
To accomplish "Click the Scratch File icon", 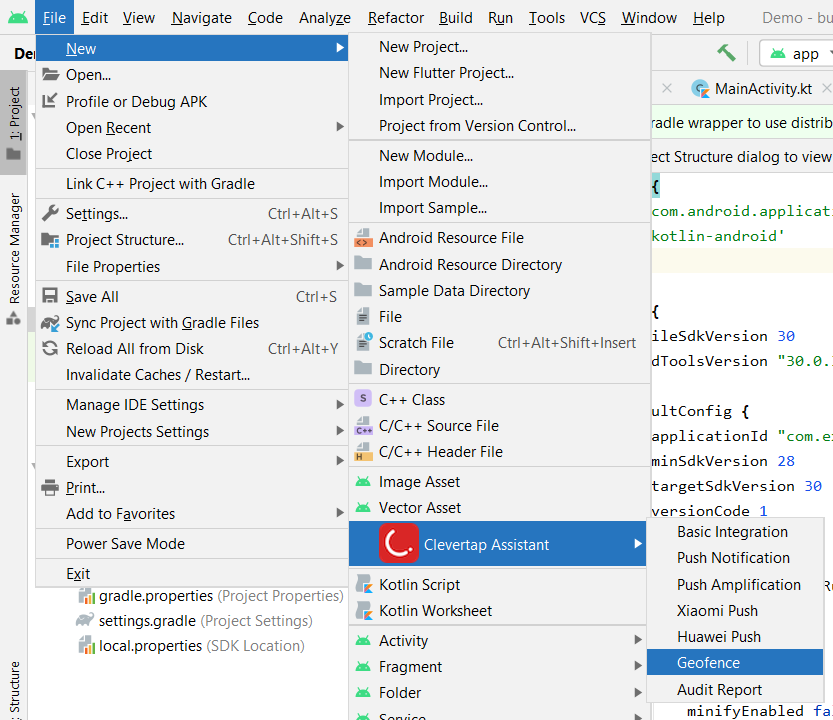I will [364, 342].
